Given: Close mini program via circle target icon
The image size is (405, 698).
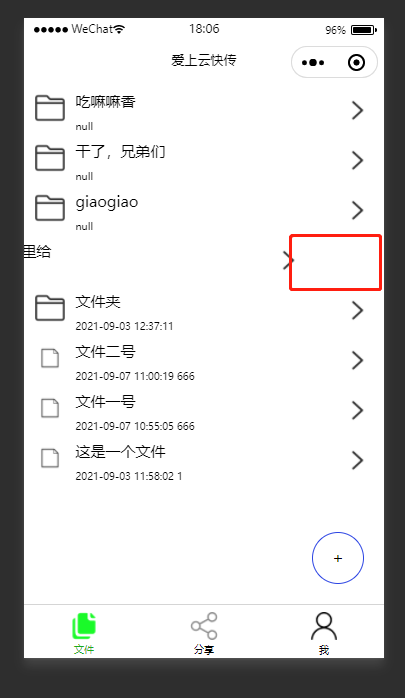Looking at the screenshot, I should point(356,62).
